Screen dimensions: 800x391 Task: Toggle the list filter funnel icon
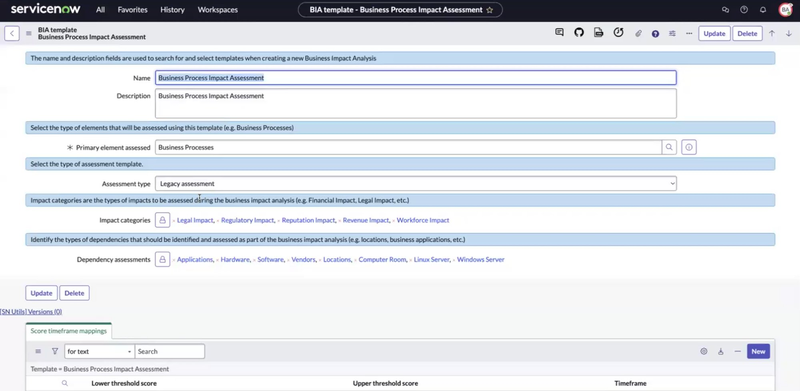click(55, 351)
